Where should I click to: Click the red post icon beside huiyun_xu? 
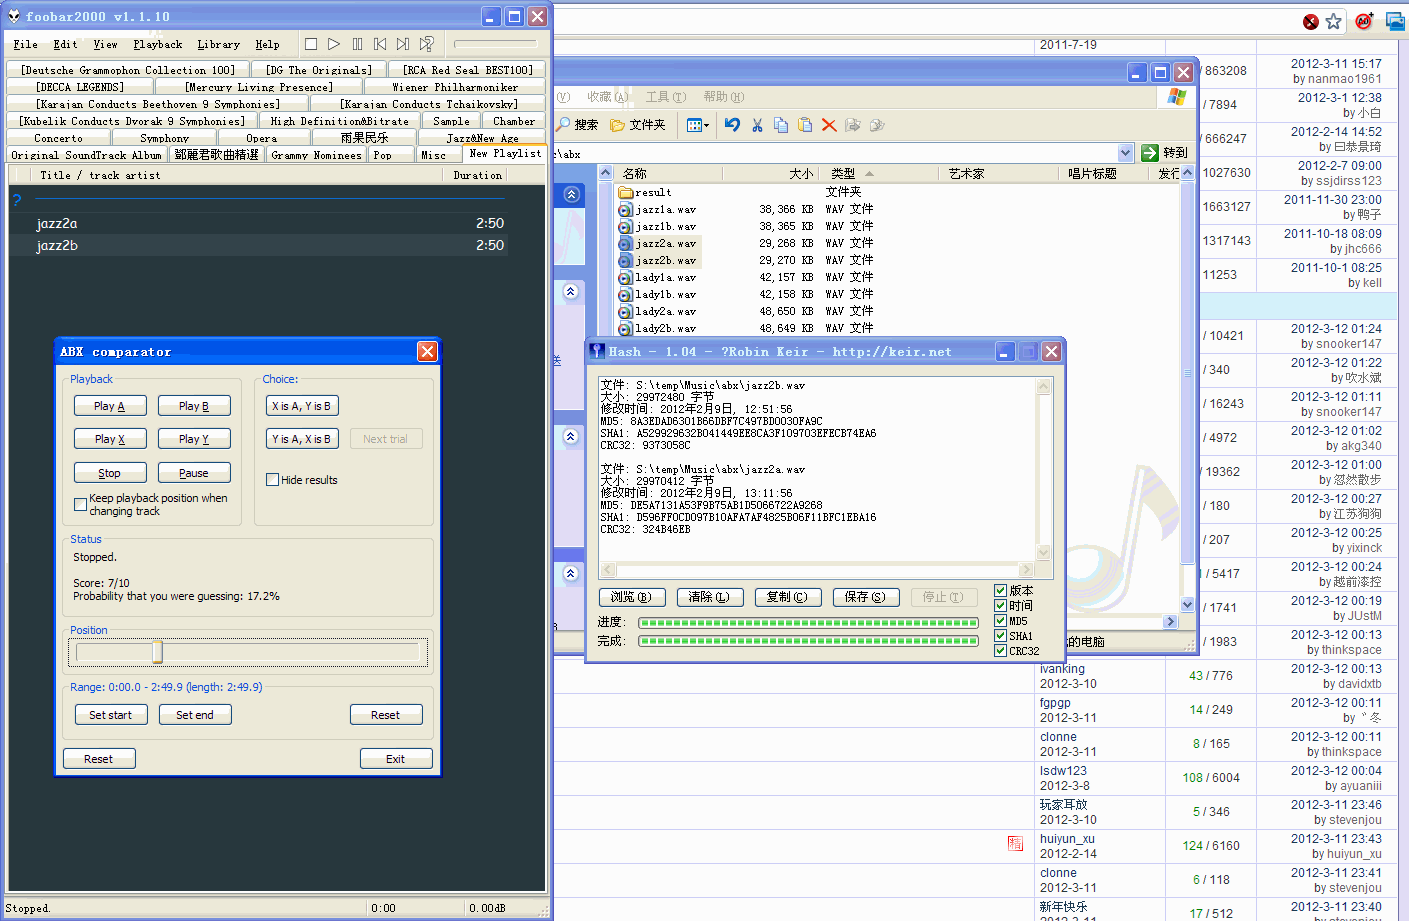point(1015,844)
